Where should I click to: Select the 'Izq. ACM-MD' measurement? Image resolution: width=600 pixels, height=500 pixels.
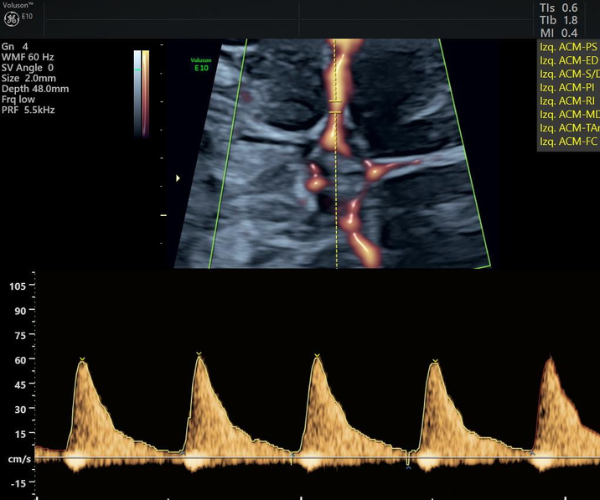click(569, 114)
